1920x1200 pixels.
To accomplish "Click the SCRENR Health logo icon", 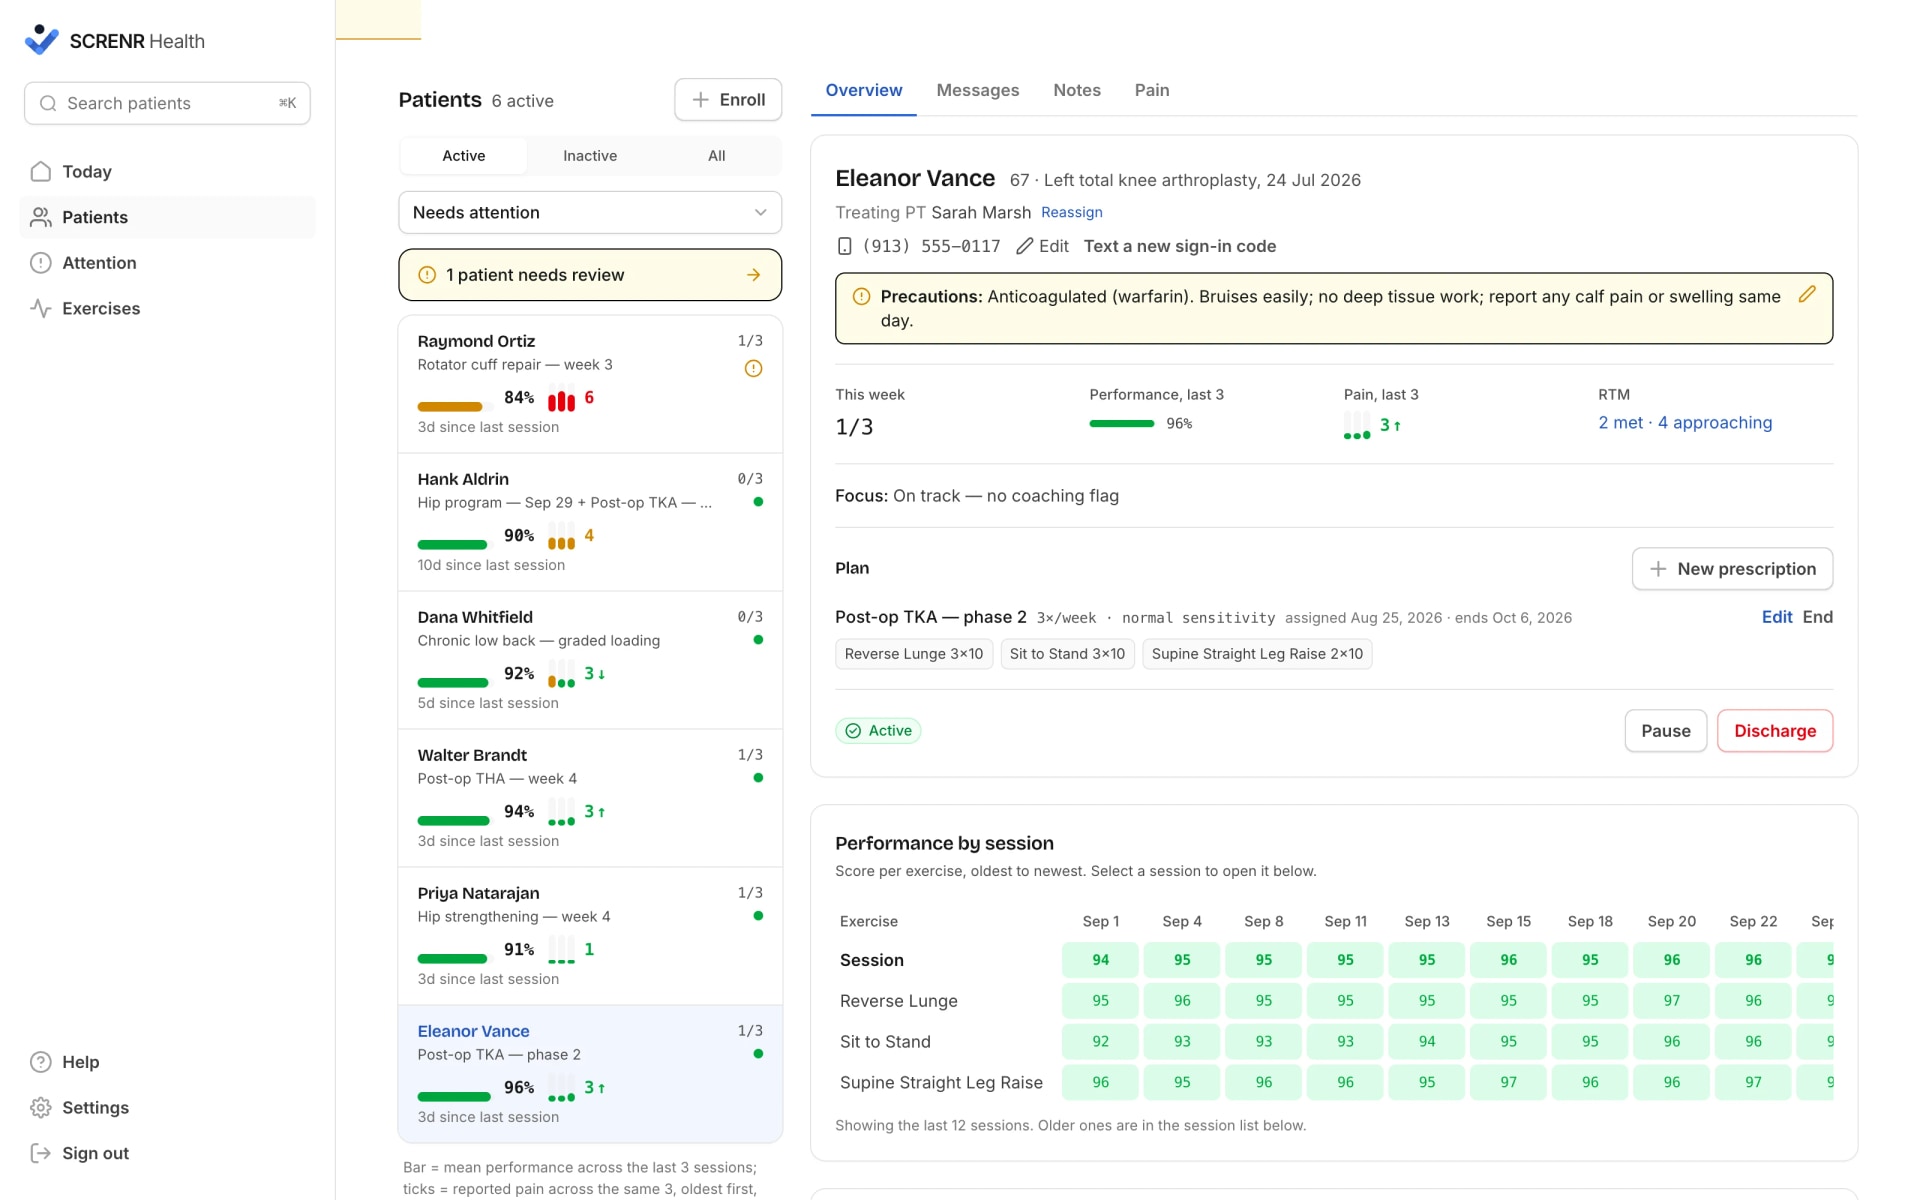I will click(x=41, y=40).
